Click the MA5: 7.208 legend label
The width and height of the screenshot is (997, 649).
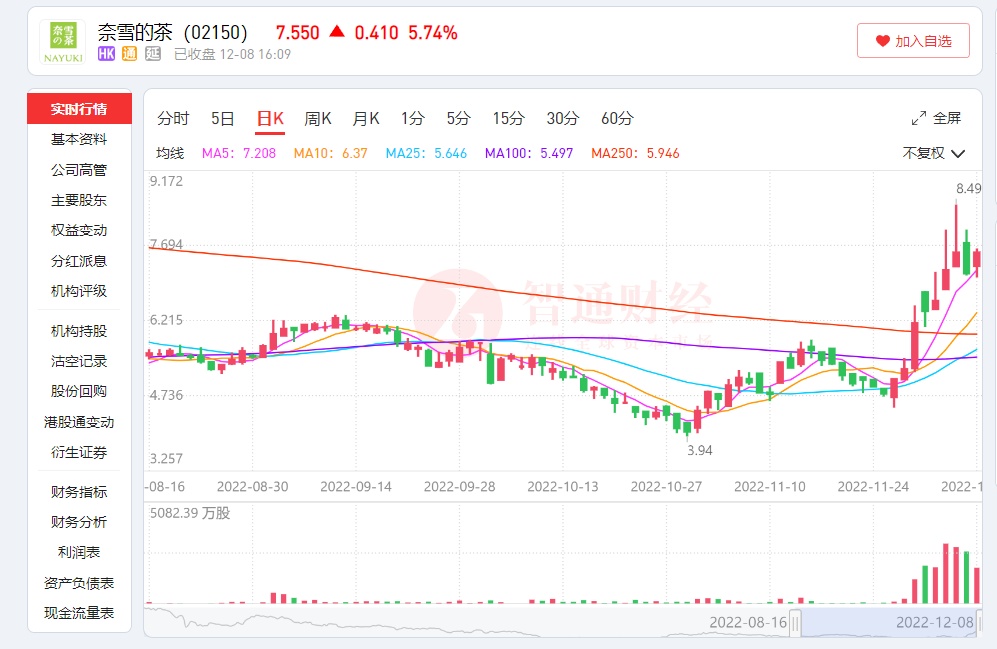click(x=238, y=153)
